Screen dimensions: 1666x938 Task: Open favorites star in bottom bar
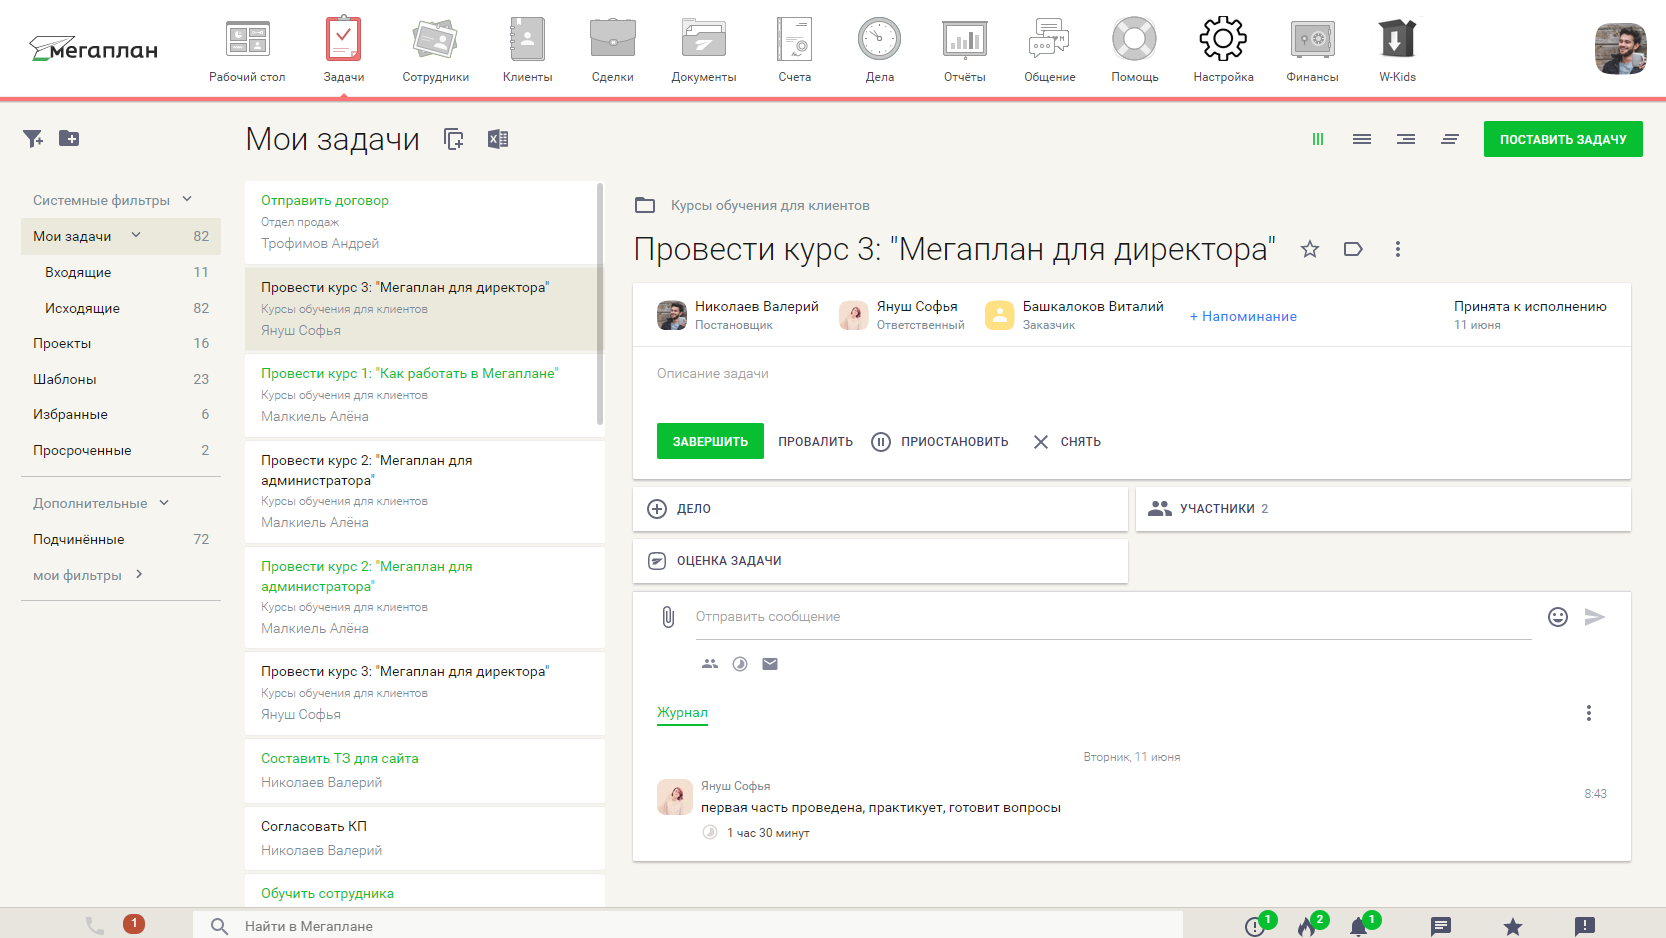click(1513, 927)
